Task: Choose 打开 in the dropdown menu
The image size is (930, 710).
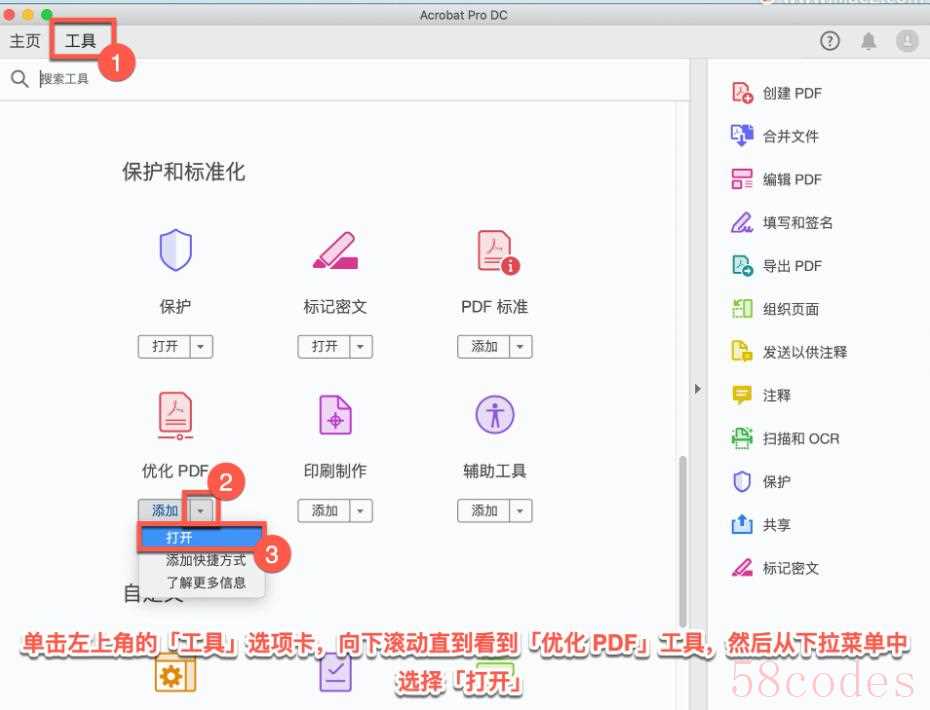Action: (x=200, y=537)
